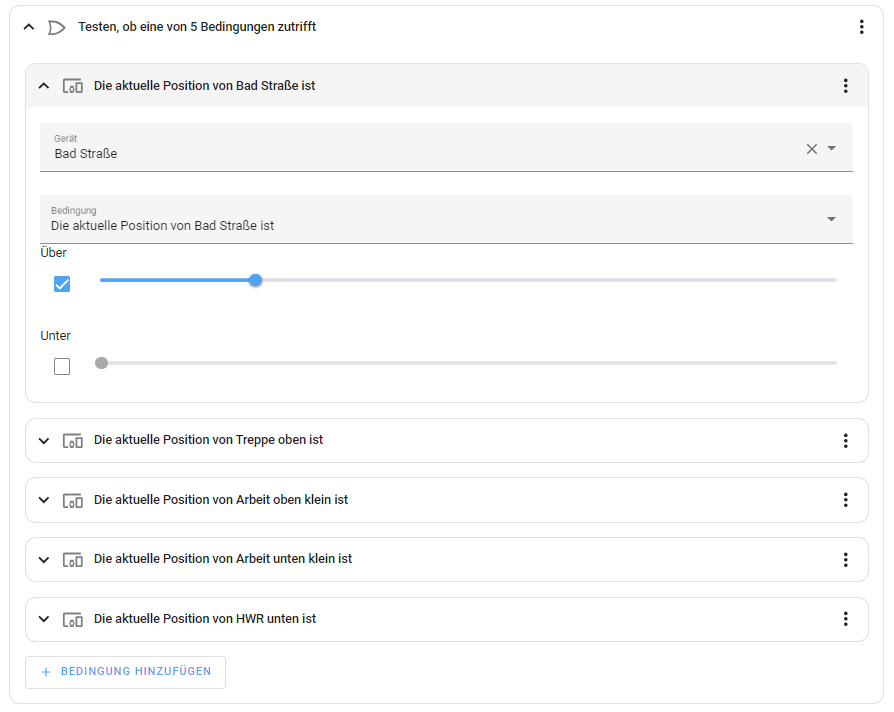Open three-dot menu of Arbeit oben klein condition

click(x=845, y=500)
